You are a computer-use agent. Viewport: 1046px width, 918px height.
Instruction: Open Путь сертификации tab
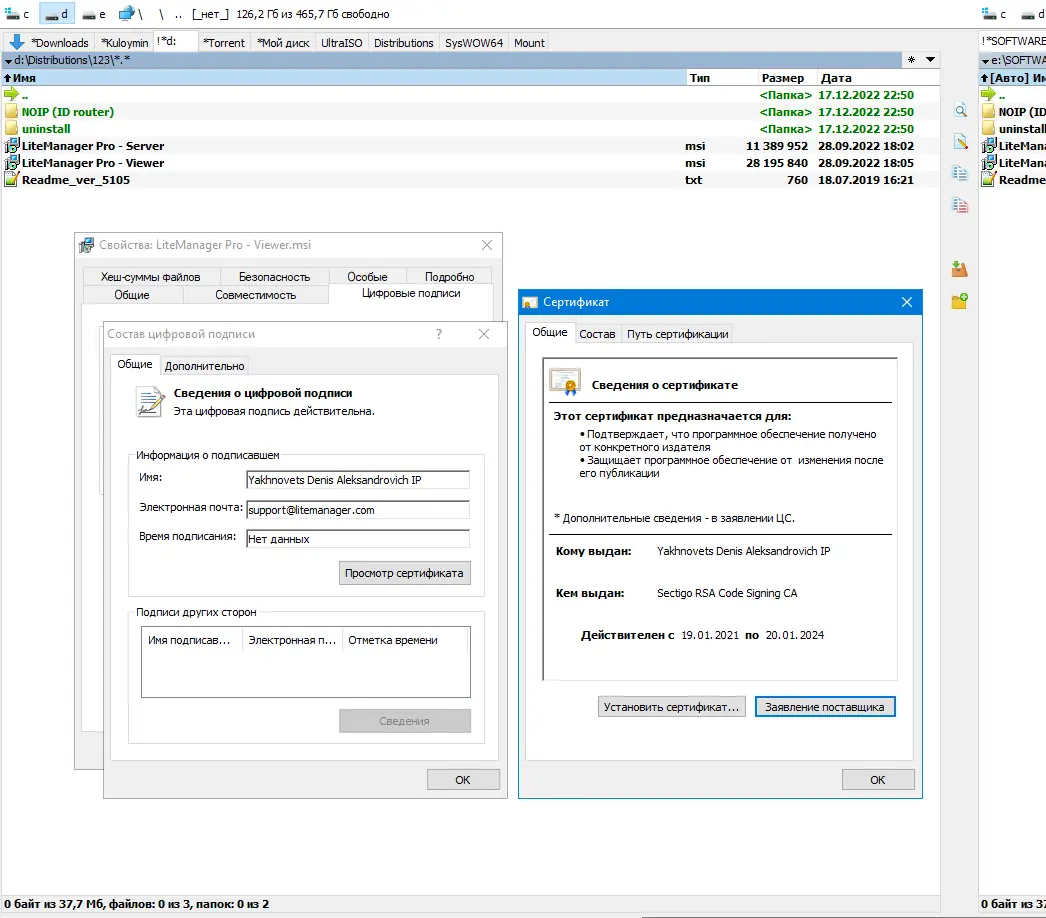coord(677,334)
